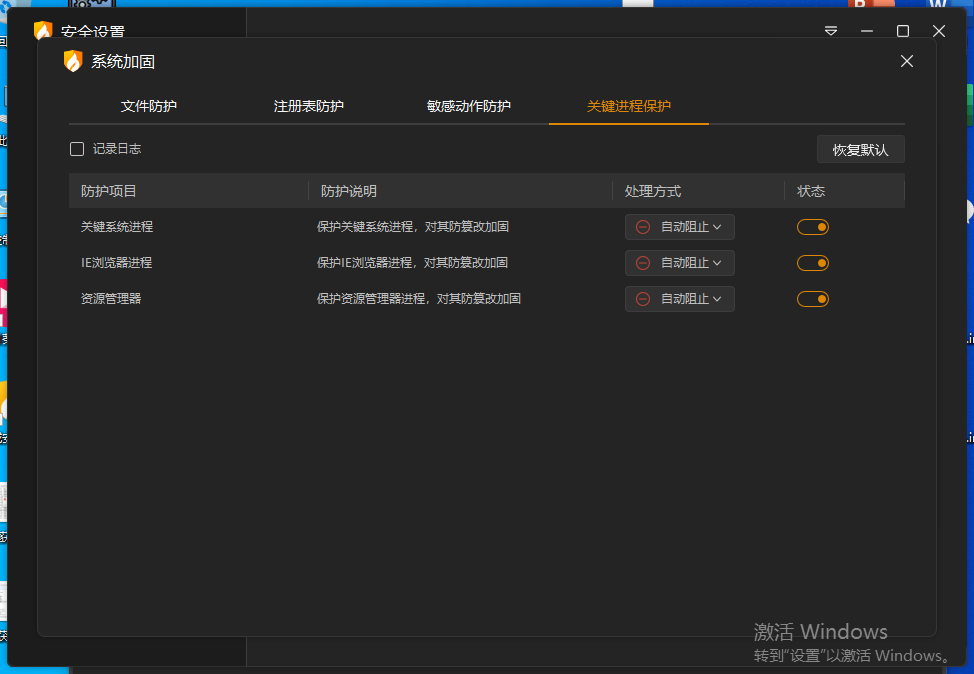
Task: Maximize the 安全设置 window
Action: click(x=903, y=31)
